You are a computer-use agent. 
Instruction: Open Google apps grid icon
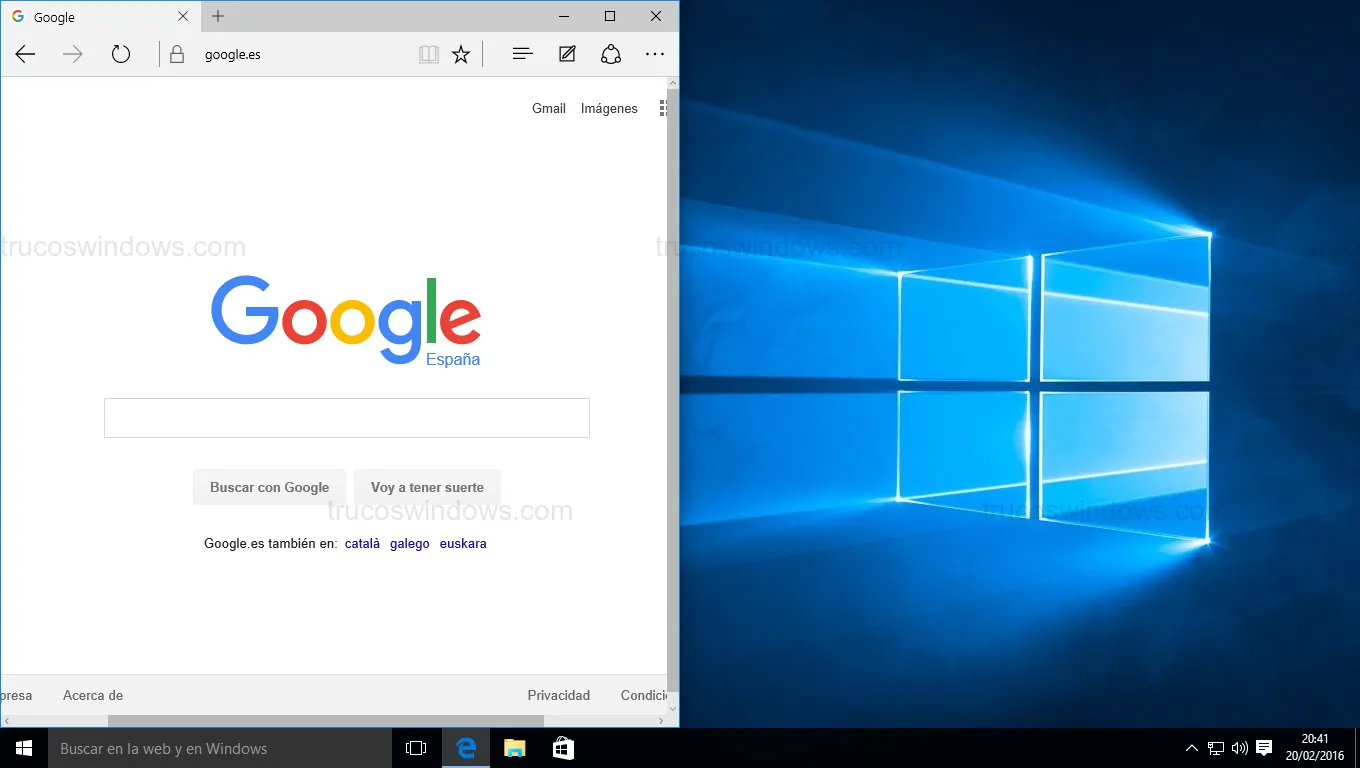click(663, 108)
